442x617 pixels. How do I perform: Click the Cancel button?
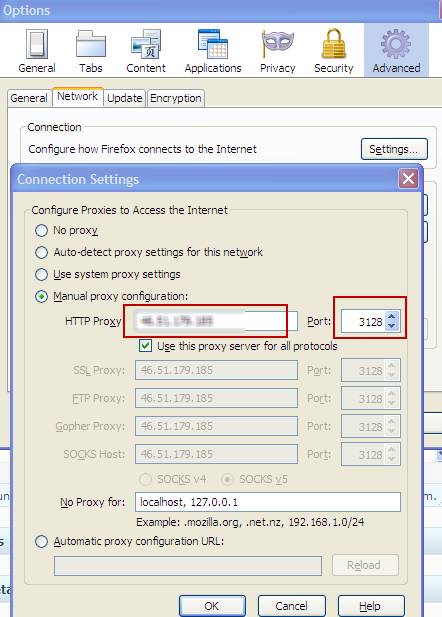291,606
